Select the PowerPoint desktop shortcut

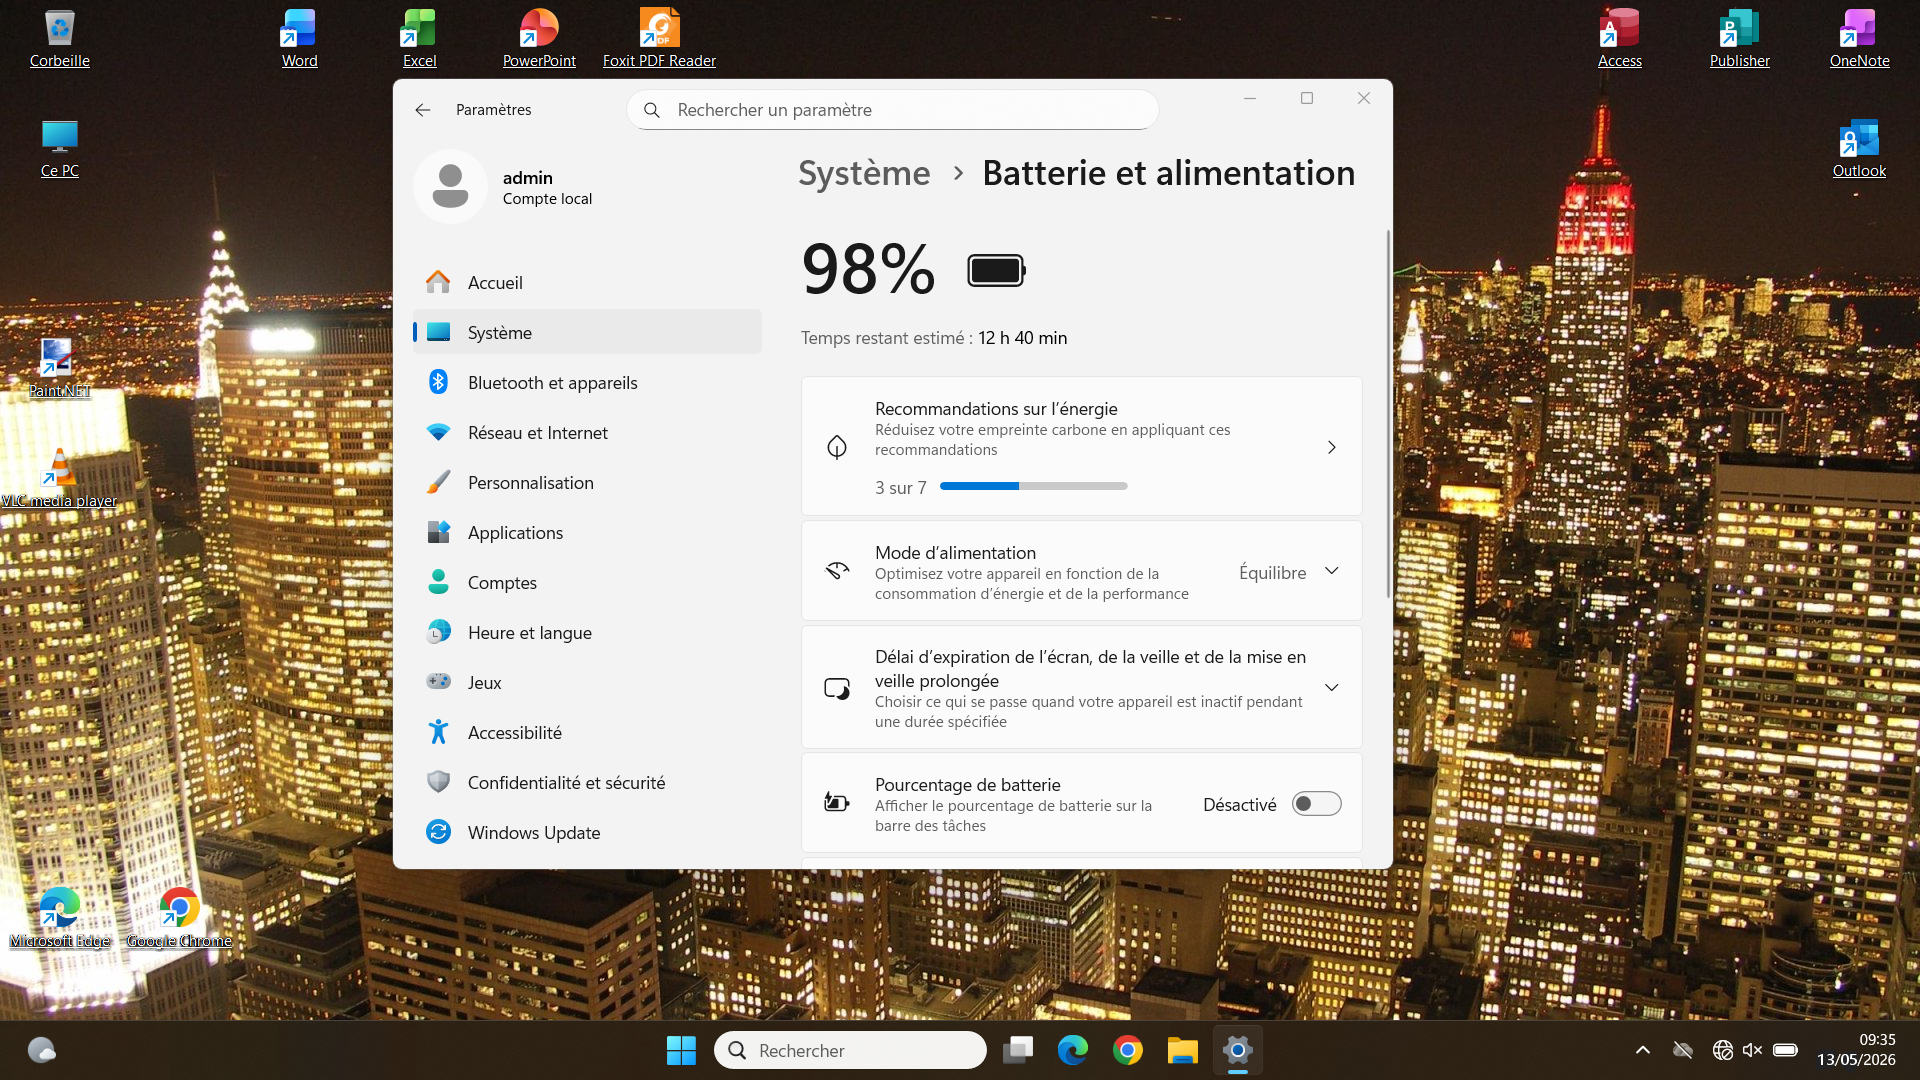click(x=539, y=38)
